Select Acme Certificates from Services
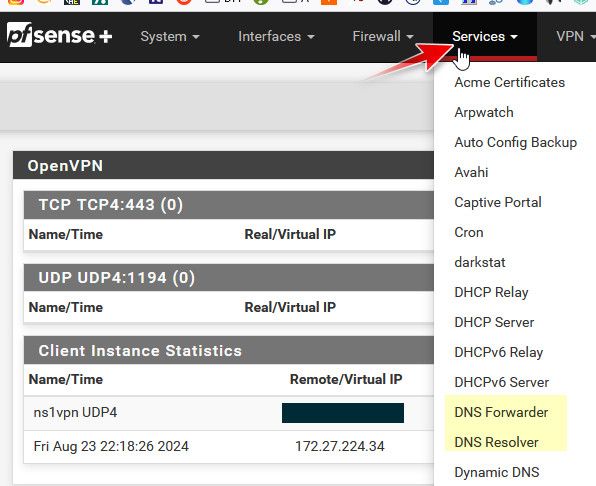Screen dimensions: 596x486 pyautogui.click(x=509, y=82)
